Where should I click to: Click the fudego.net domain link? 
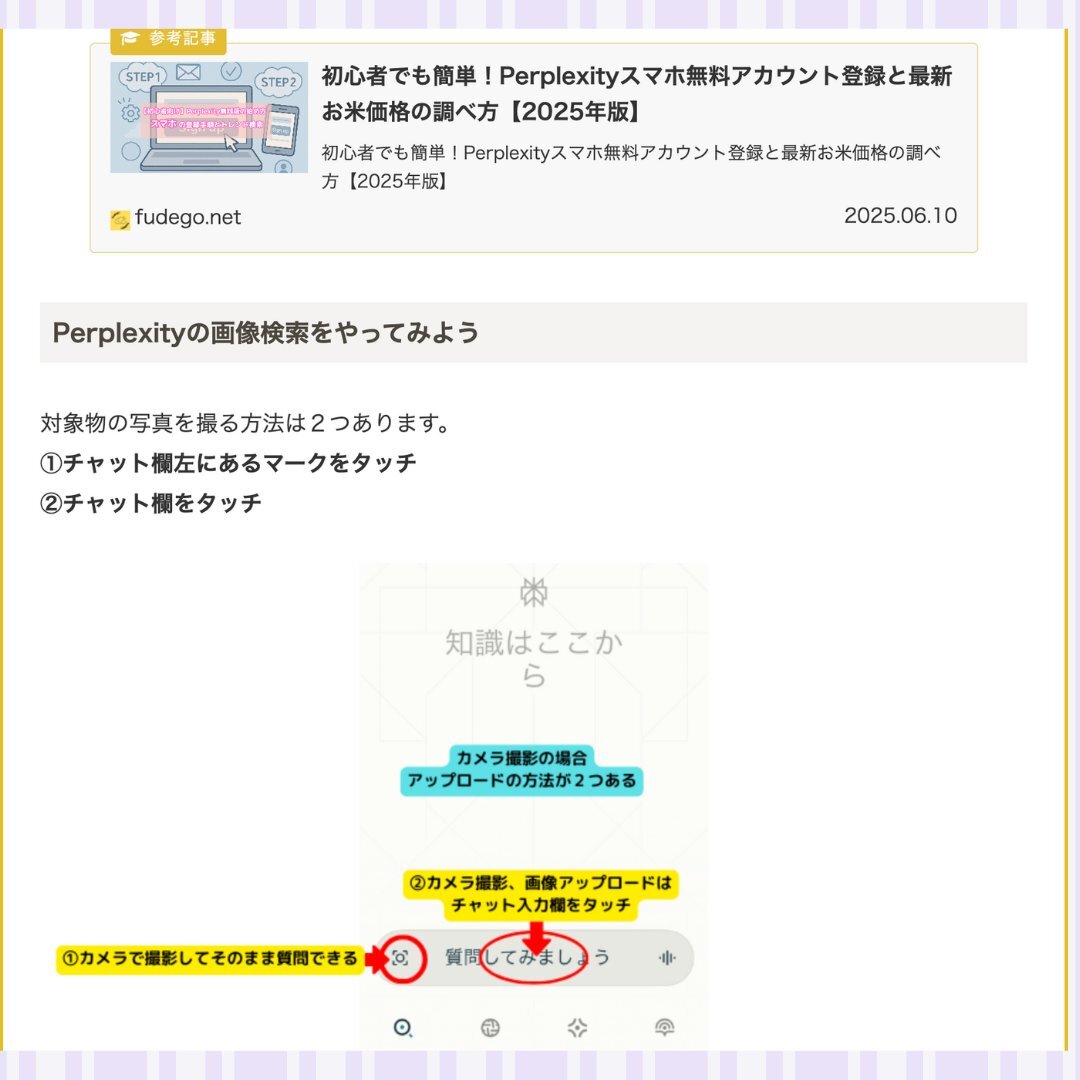pyautogui.click(x=188, y=217)
